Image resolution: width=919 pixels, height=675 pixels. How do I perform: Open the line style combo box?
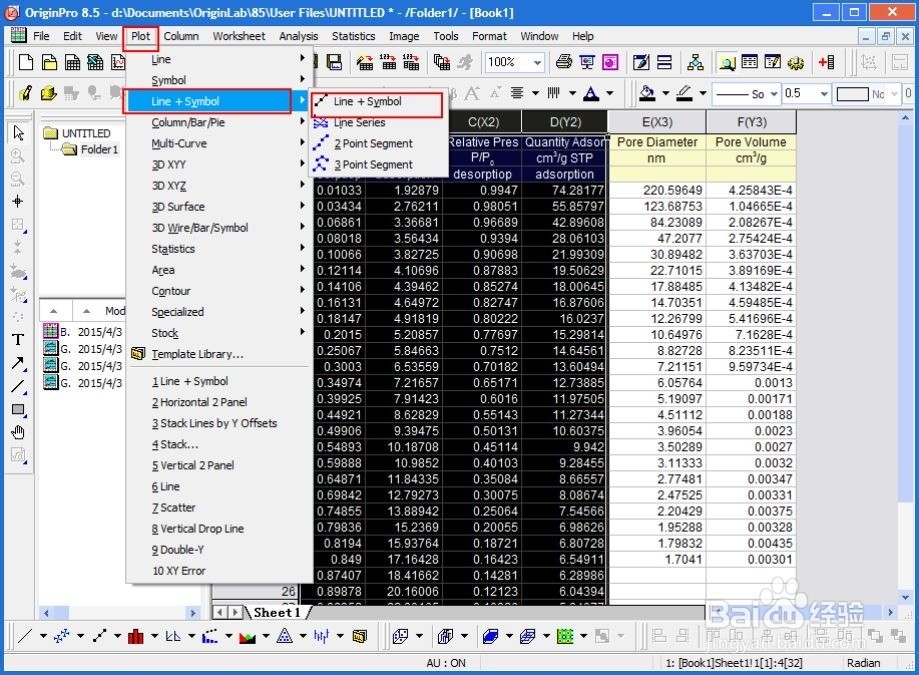pyautogui.click(x=746, y=94)
